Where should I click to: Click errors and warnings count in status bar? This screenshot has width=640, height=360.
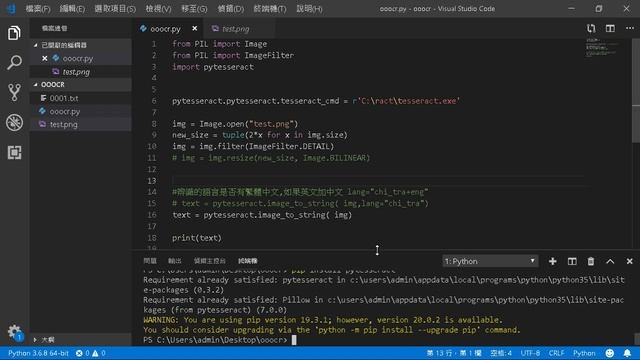pos(91,353)
